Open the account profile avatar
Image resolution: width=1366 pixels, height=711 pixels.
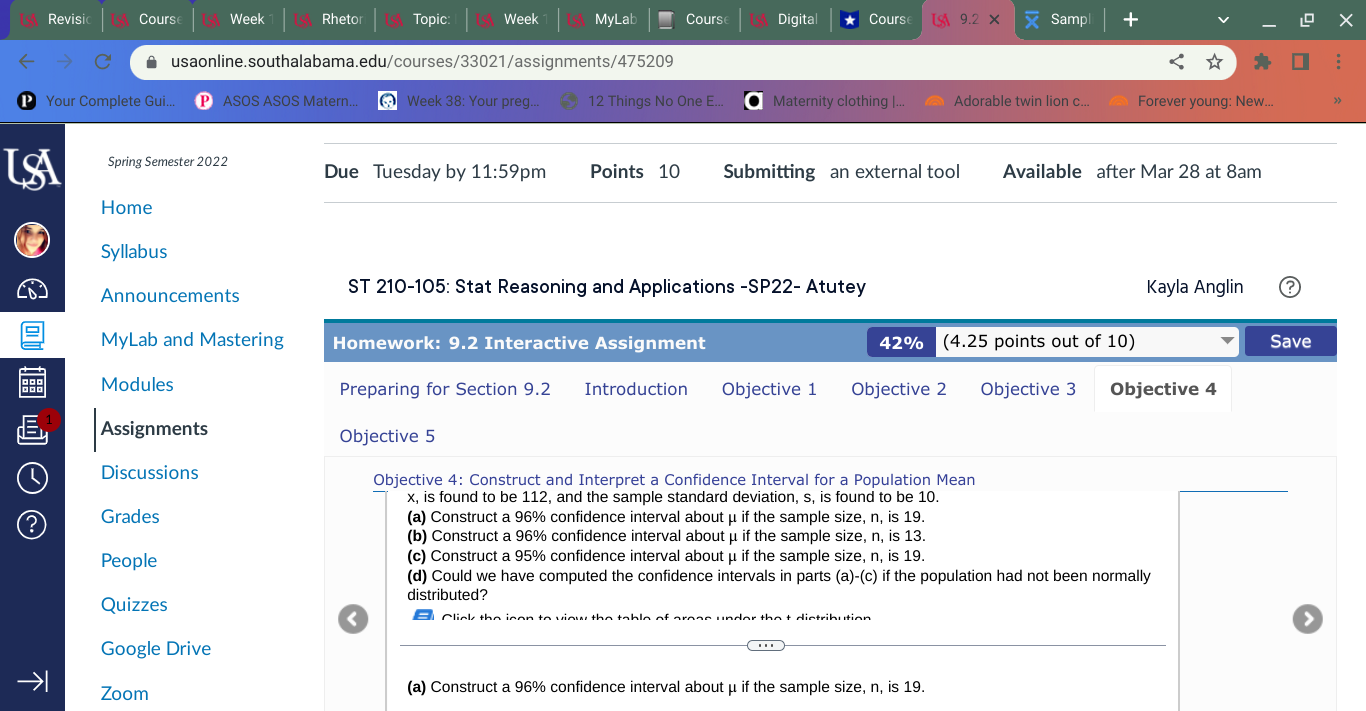[32, 240]
